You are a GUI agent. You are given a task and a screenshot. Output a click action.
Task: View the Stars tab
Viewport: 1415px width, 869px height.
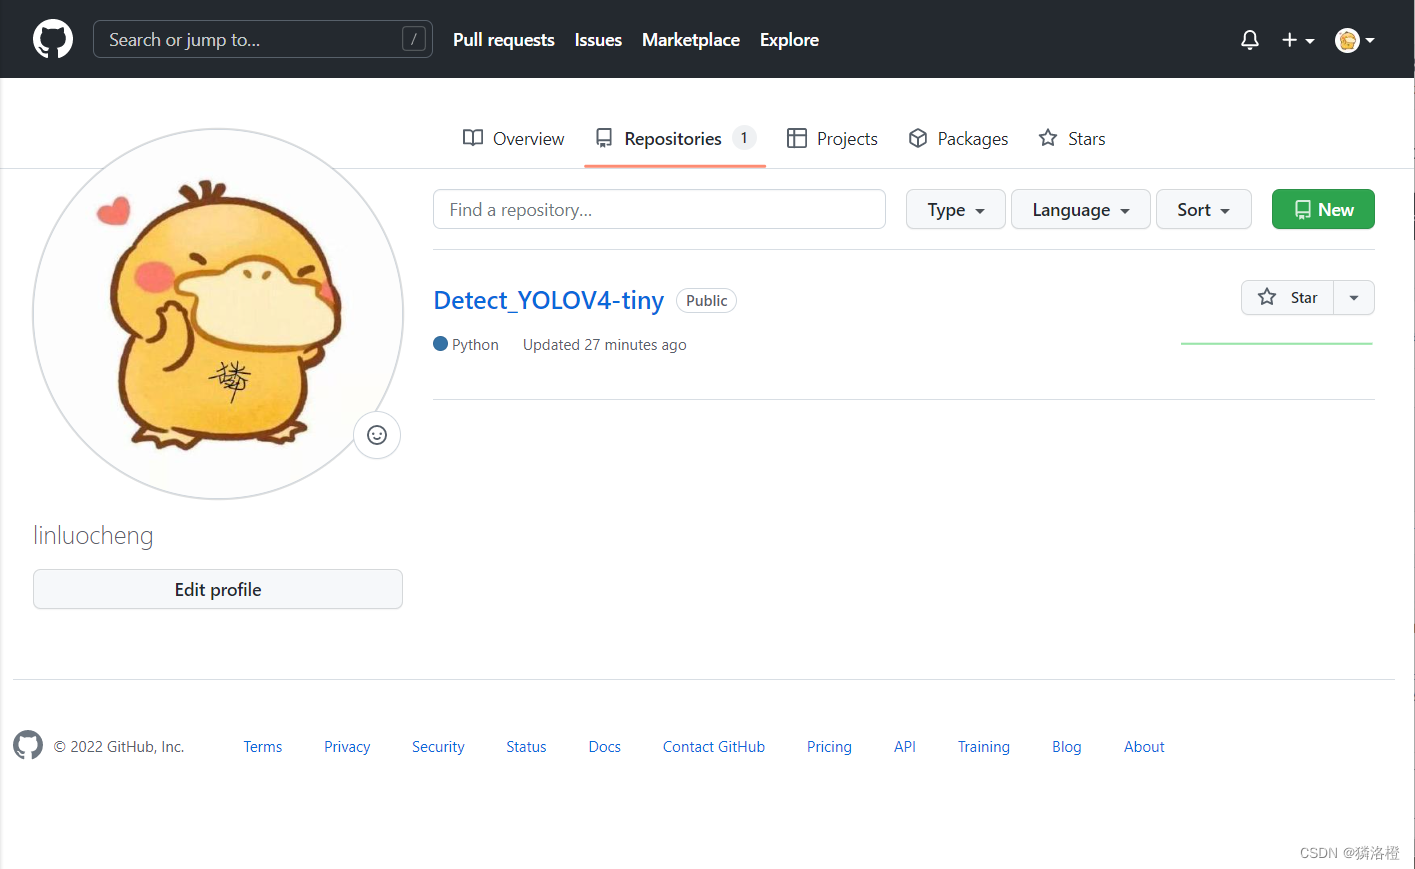coord(1072,138)
